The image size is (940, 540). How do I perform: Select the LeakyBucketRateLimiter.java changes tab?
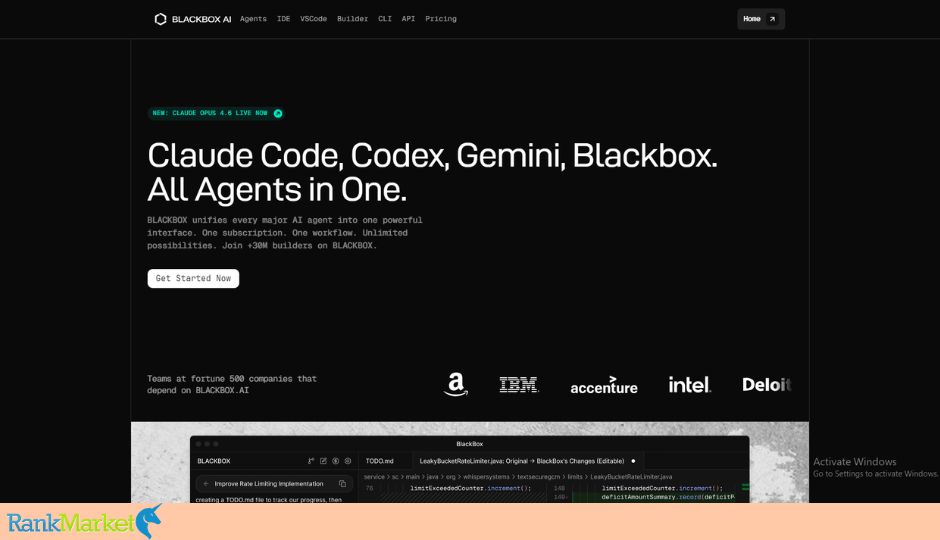[527, 461]
